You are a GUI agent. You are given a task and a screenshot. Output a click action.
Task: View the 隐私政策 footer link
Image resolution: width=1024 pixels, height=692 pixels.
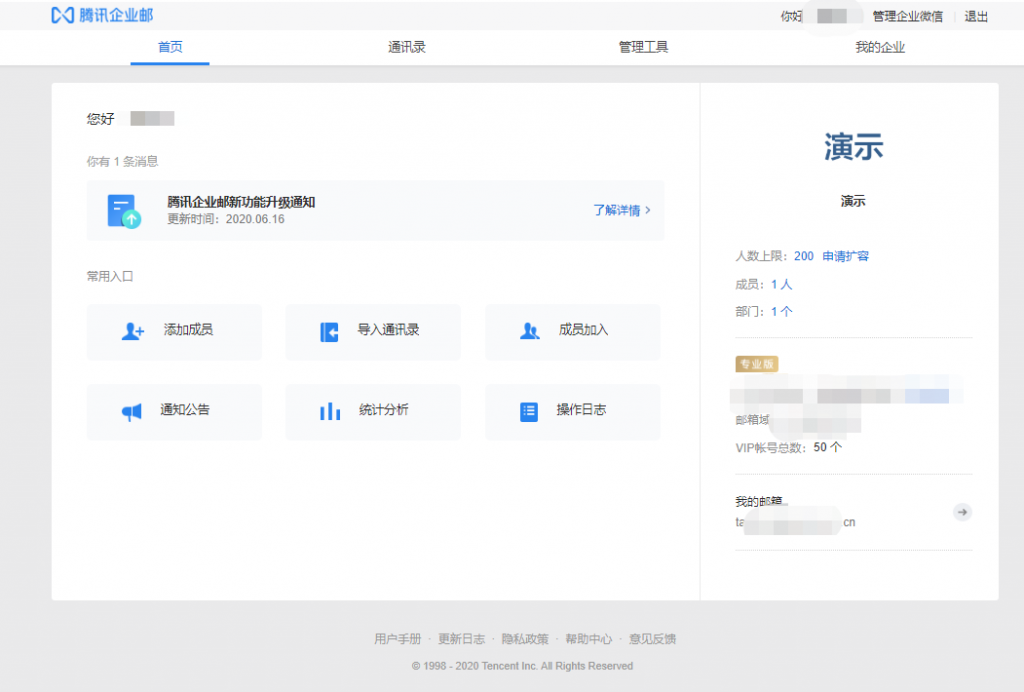coord(525,639)
